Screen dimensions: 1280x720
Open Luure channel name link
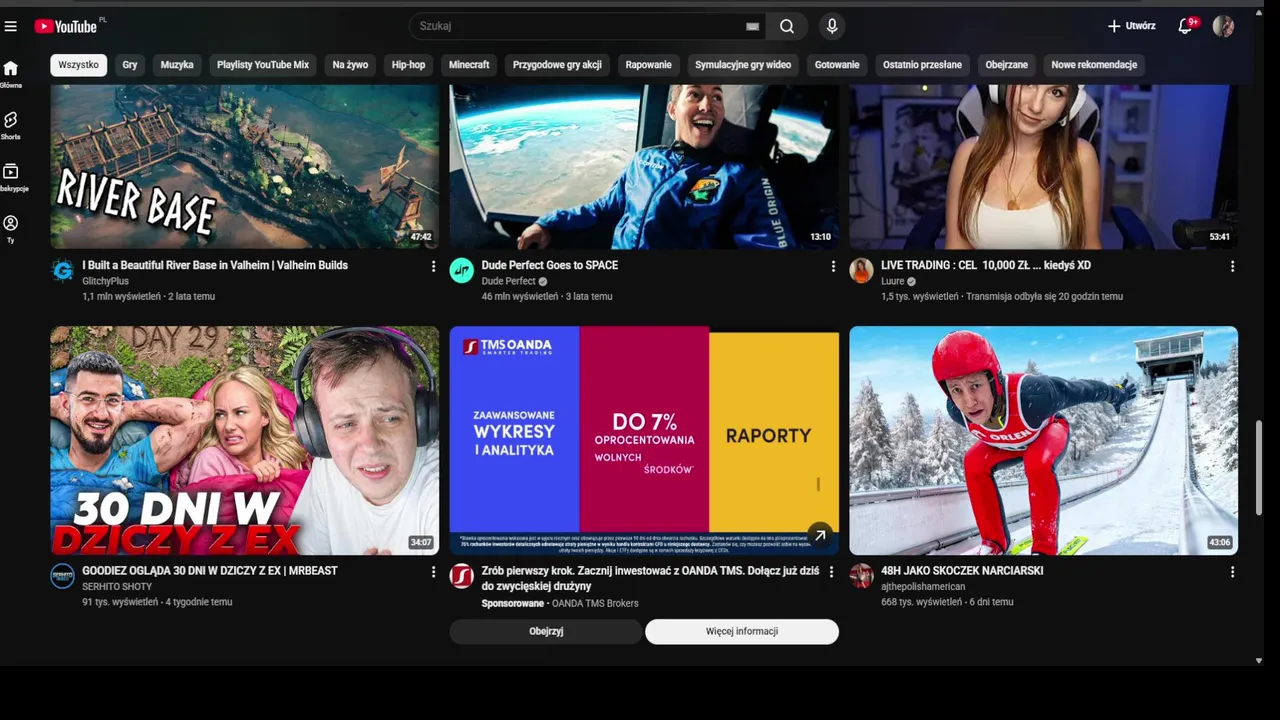pos(892,281)
